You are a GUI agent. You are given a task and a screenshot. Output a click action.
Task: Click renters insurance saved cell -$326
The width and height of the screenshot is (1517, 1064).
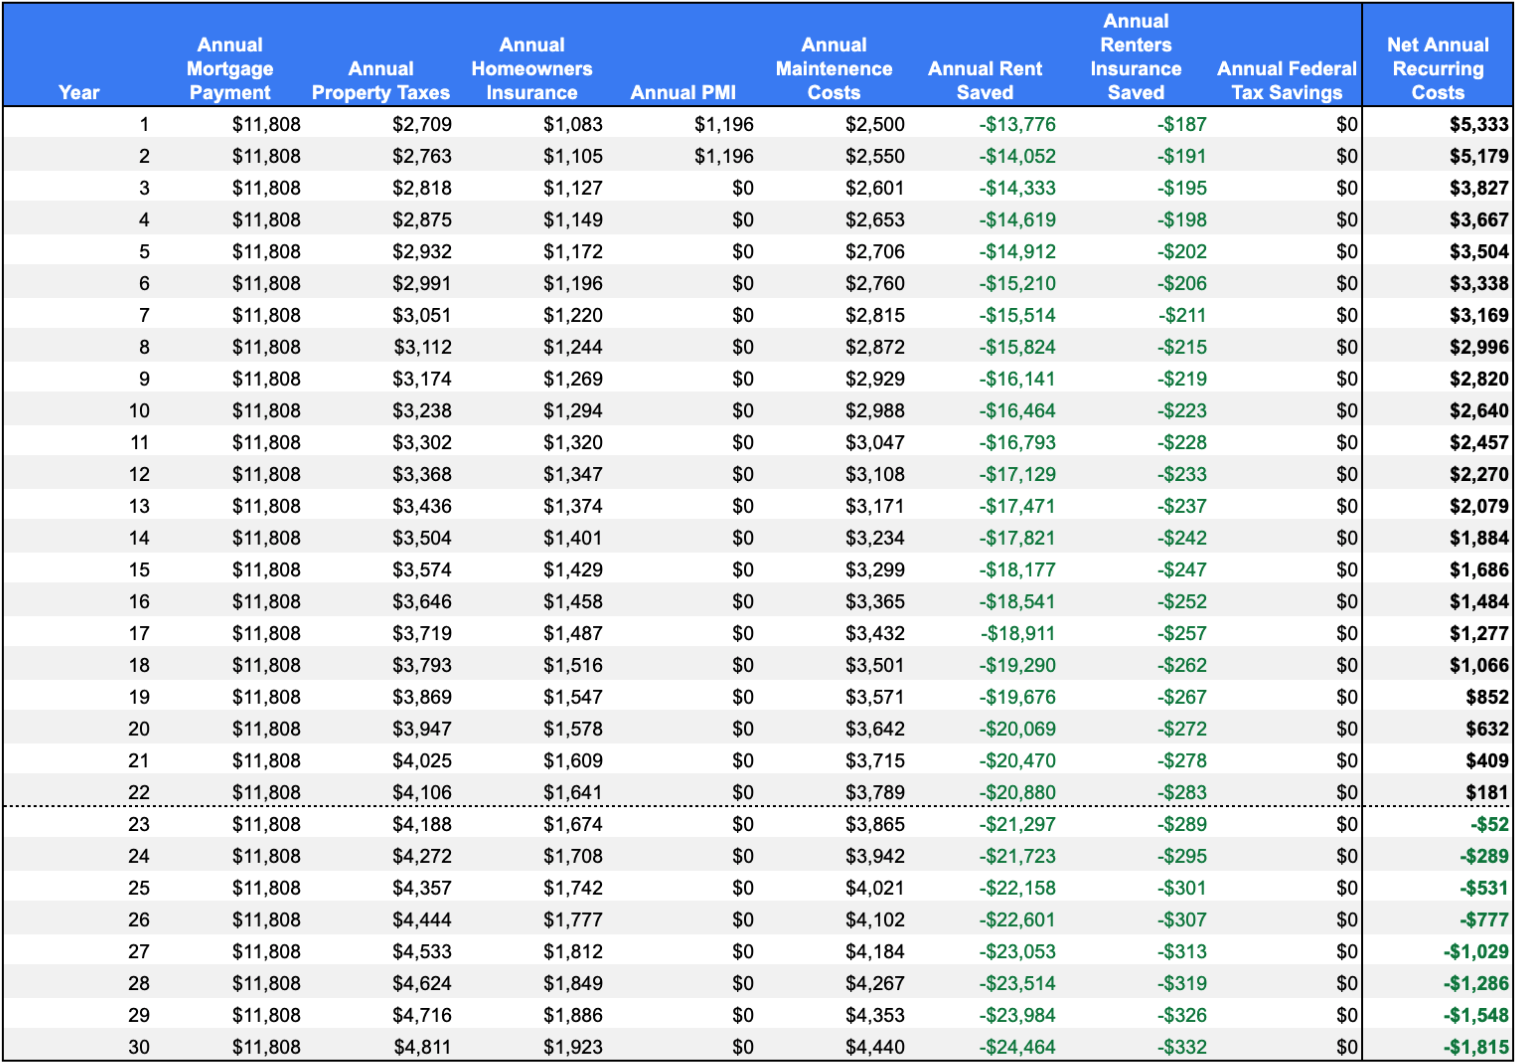tap(1182, 1016)
